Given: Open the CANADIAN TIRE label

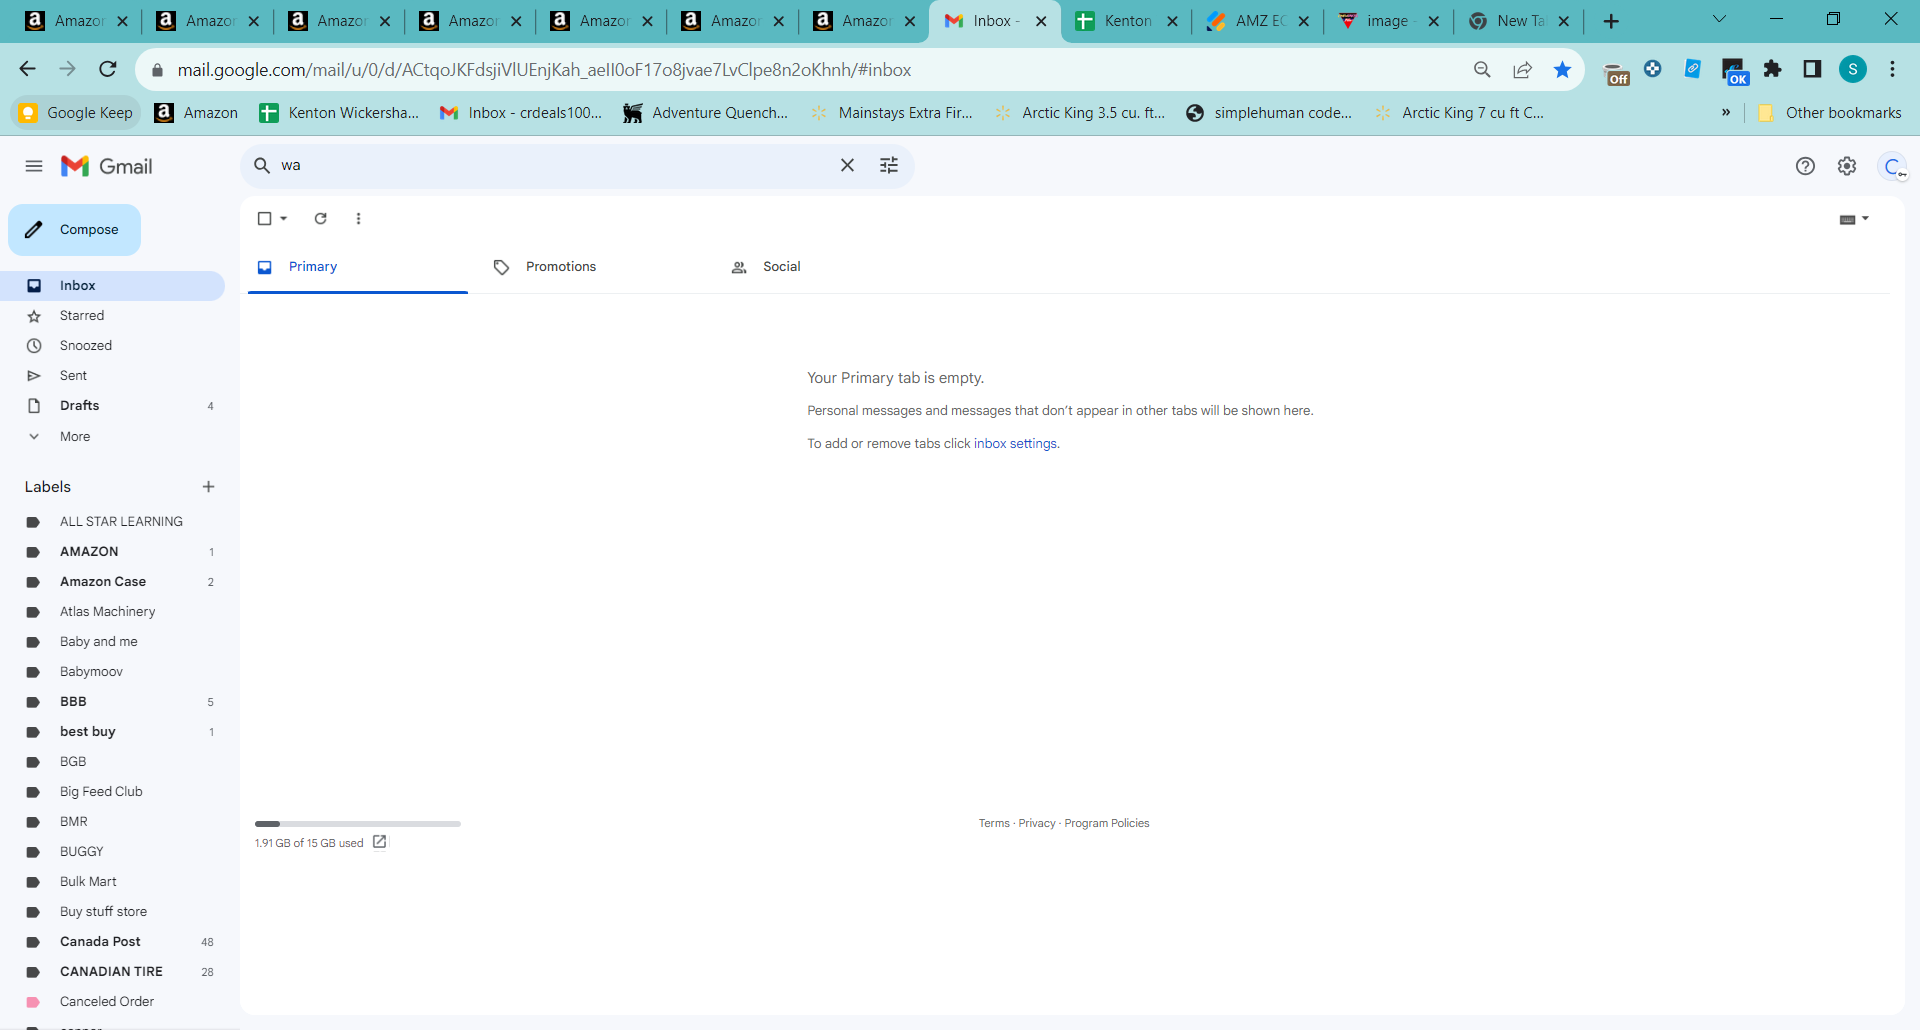Looking at the screenshot, I should [x=112, y=972].
